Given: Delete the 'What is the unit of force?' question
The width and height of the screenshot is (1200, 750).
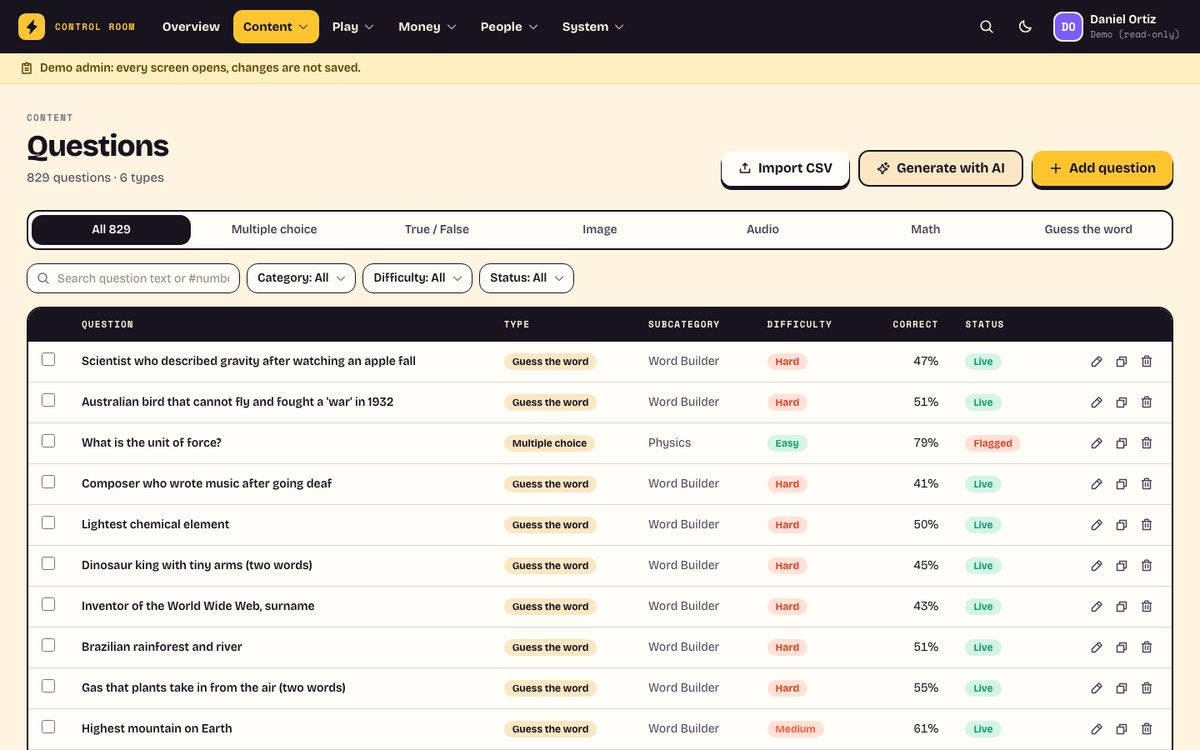Looking at the screenshot, I should [1147, 443].
